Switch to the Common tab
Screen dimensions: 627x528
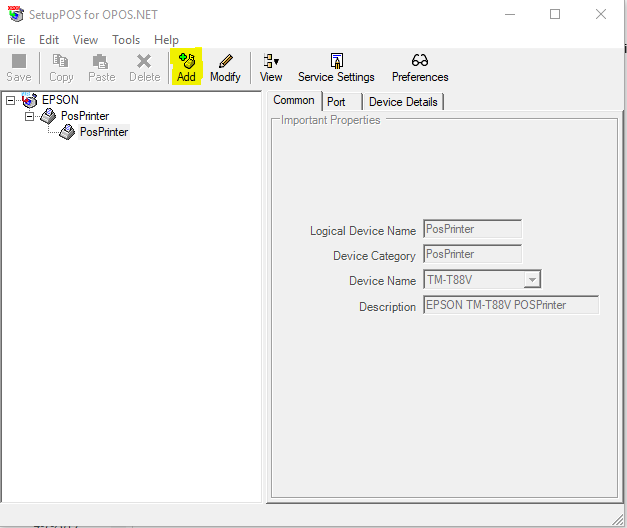294,100
